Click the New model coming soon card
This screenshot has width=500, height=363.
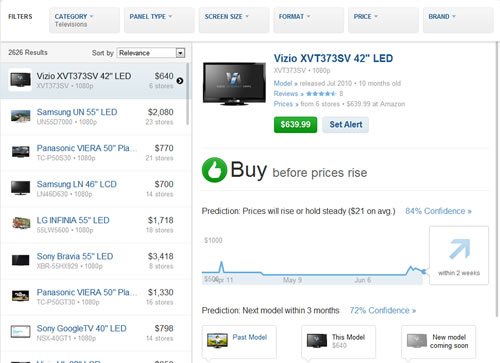pyautogui.click(x=438, y=343)
